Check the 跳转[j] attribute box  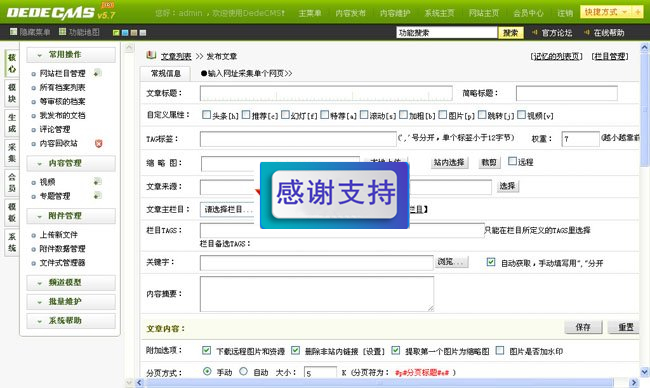click(x=482, y=114)
